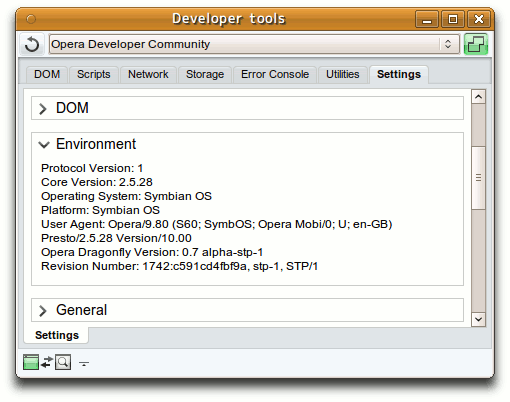
Task: Click the scrollbar down arrow
Action: coord(479,319)
